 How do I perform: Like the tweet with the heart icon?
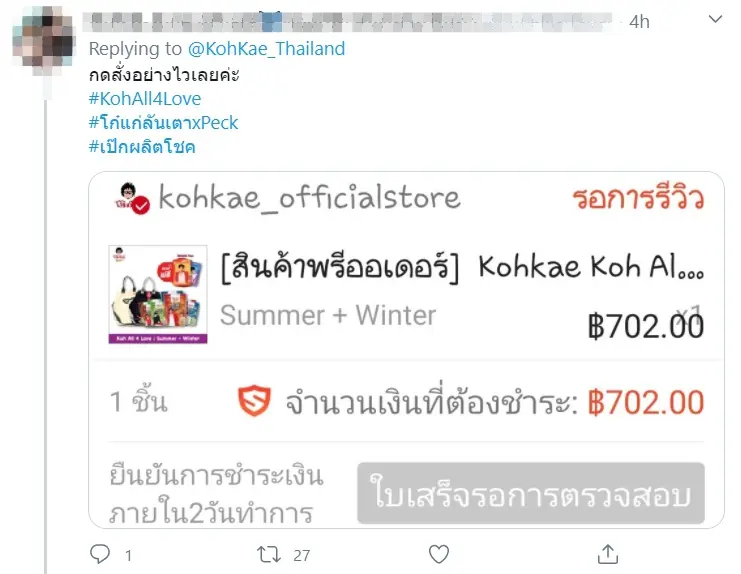coord(439,554)
